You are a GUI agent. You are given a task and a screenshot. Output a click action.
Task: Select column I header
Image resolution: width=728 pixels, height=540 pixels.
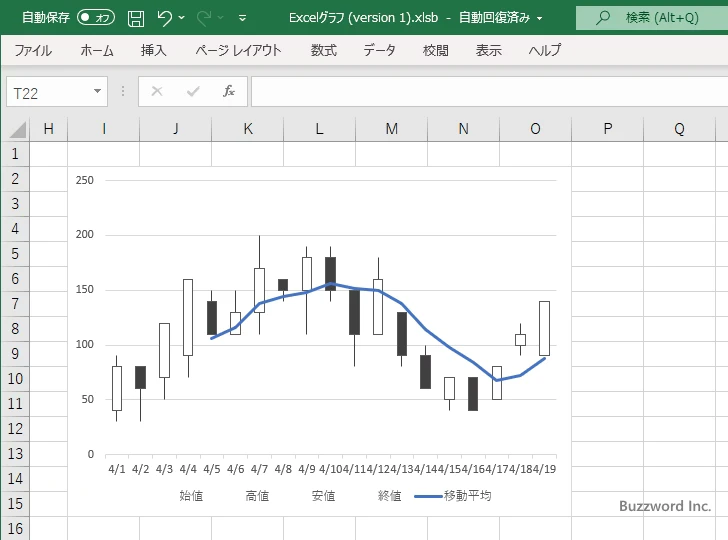click(104, 129)
